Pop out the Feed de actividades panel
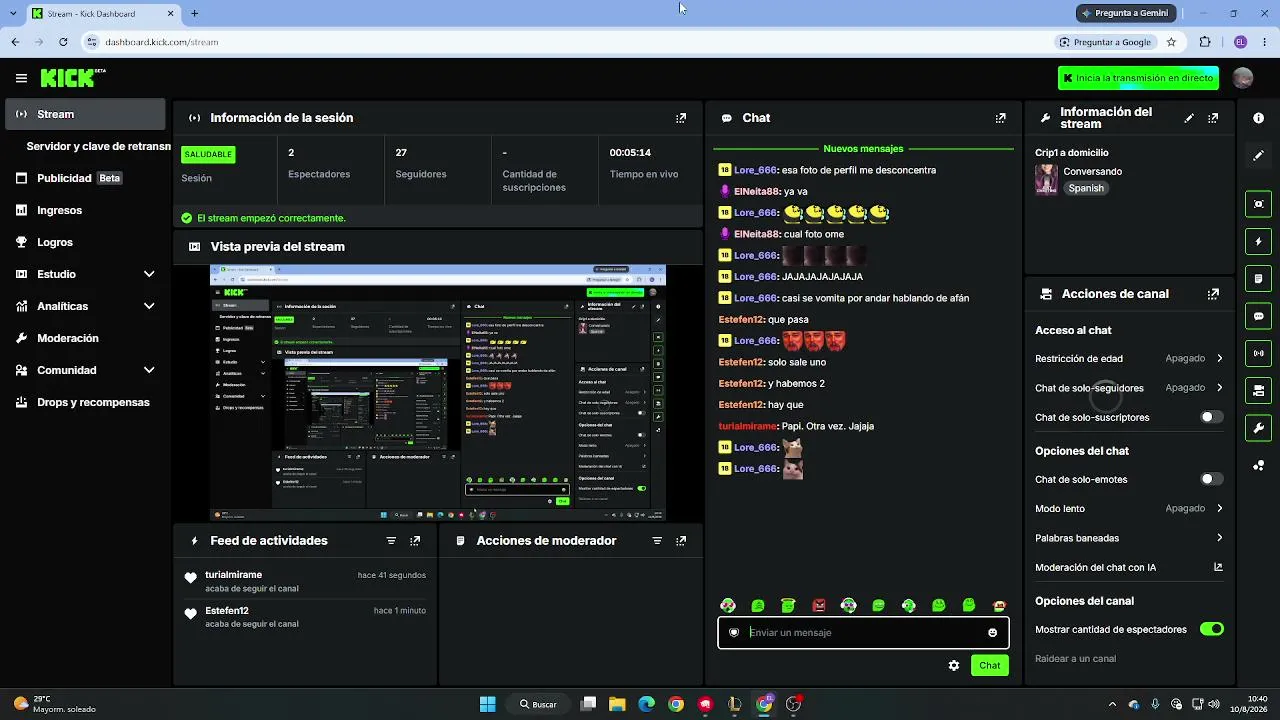Viewport: 1280px width, 720px height. 415,541
